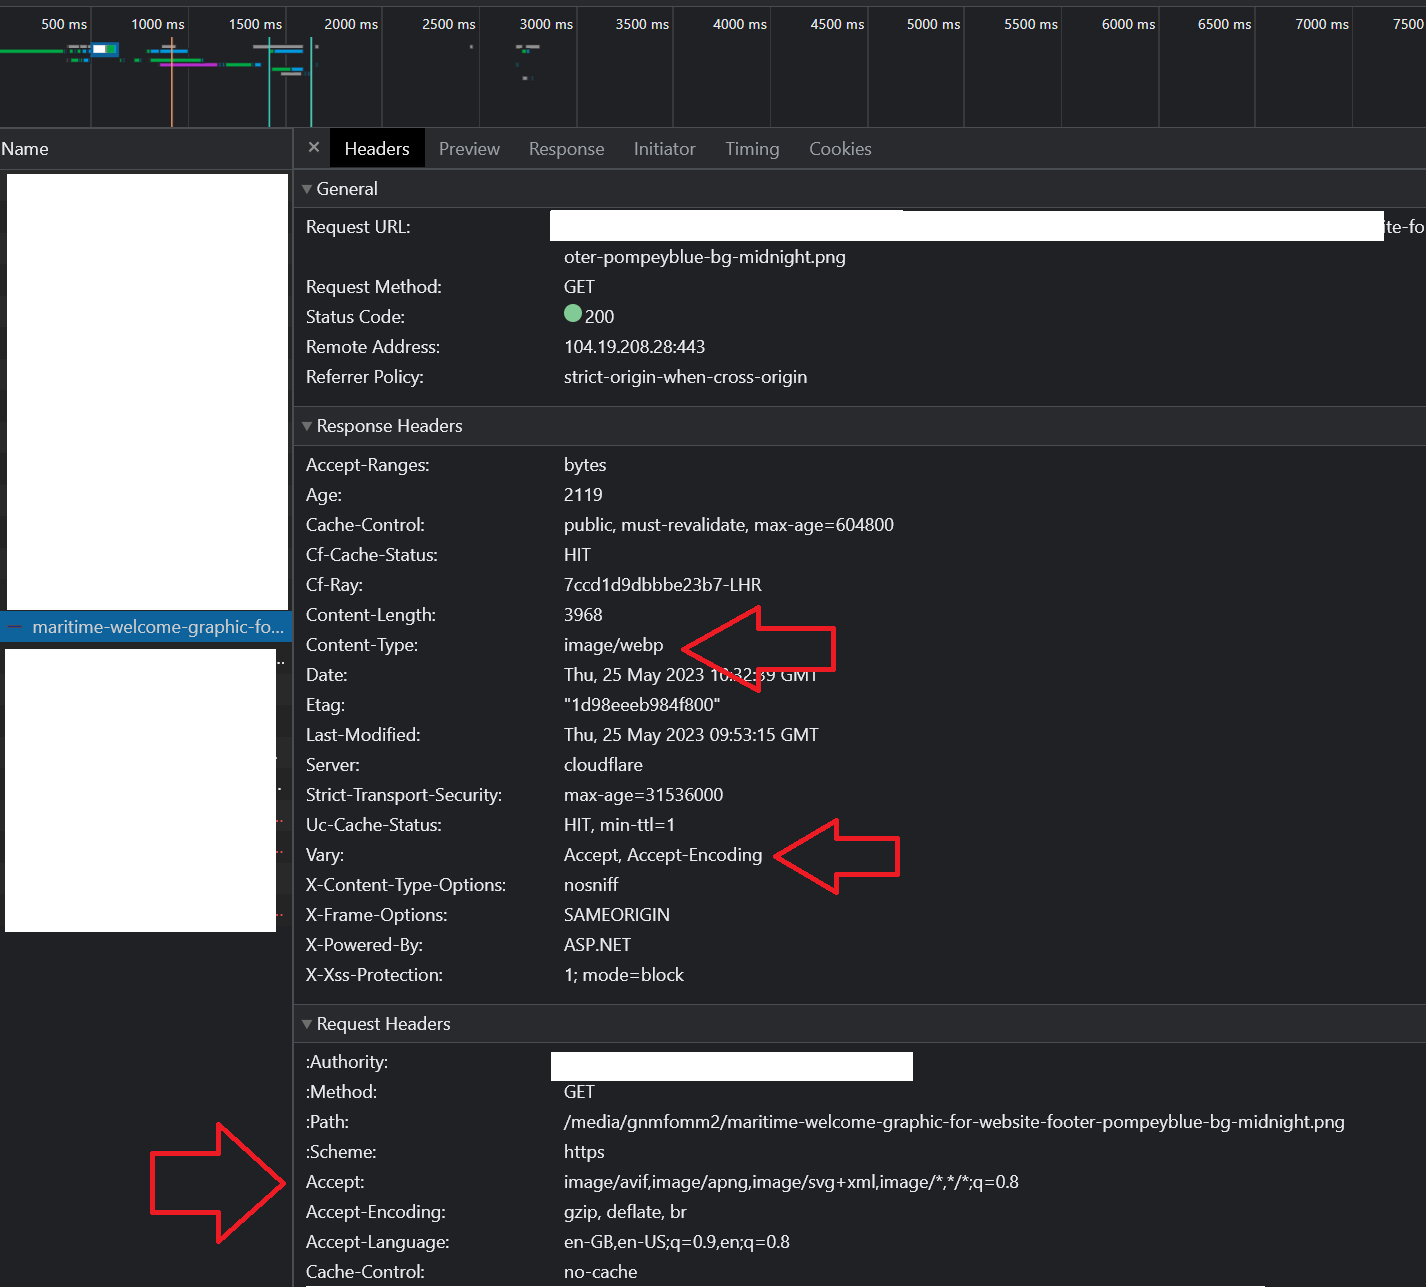
Task: Click the redacted :Authority value field
Action: (x=731, y=1066)
